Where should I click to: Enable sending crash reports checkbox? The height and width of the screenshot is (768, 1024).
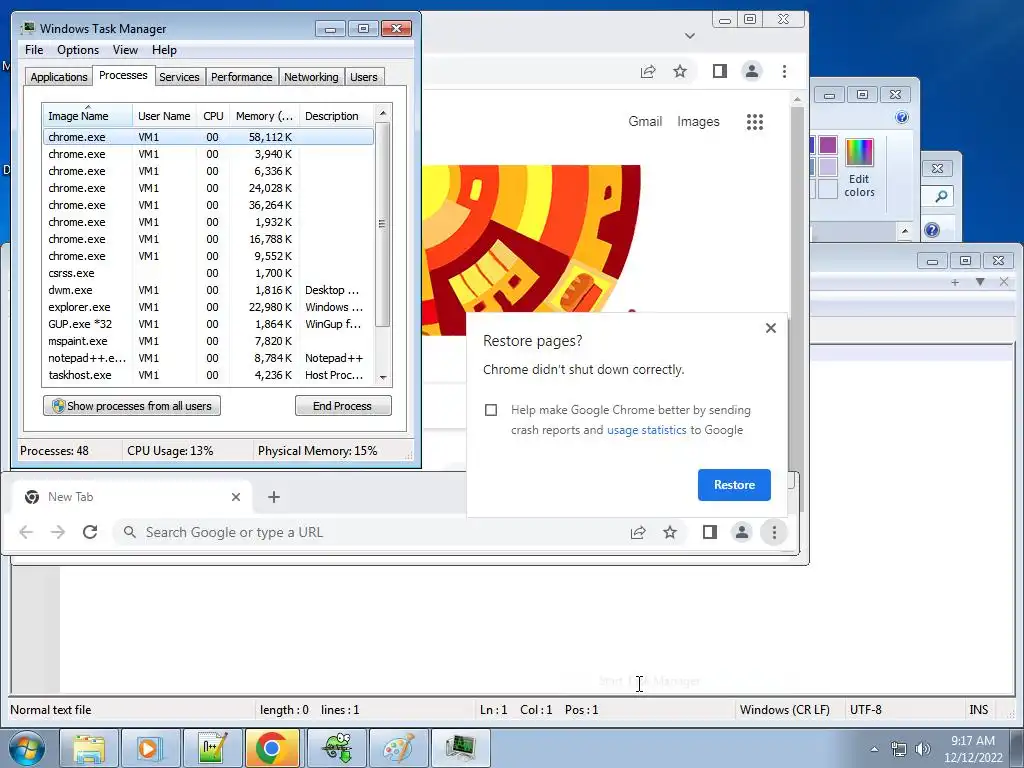coord(491,410)
